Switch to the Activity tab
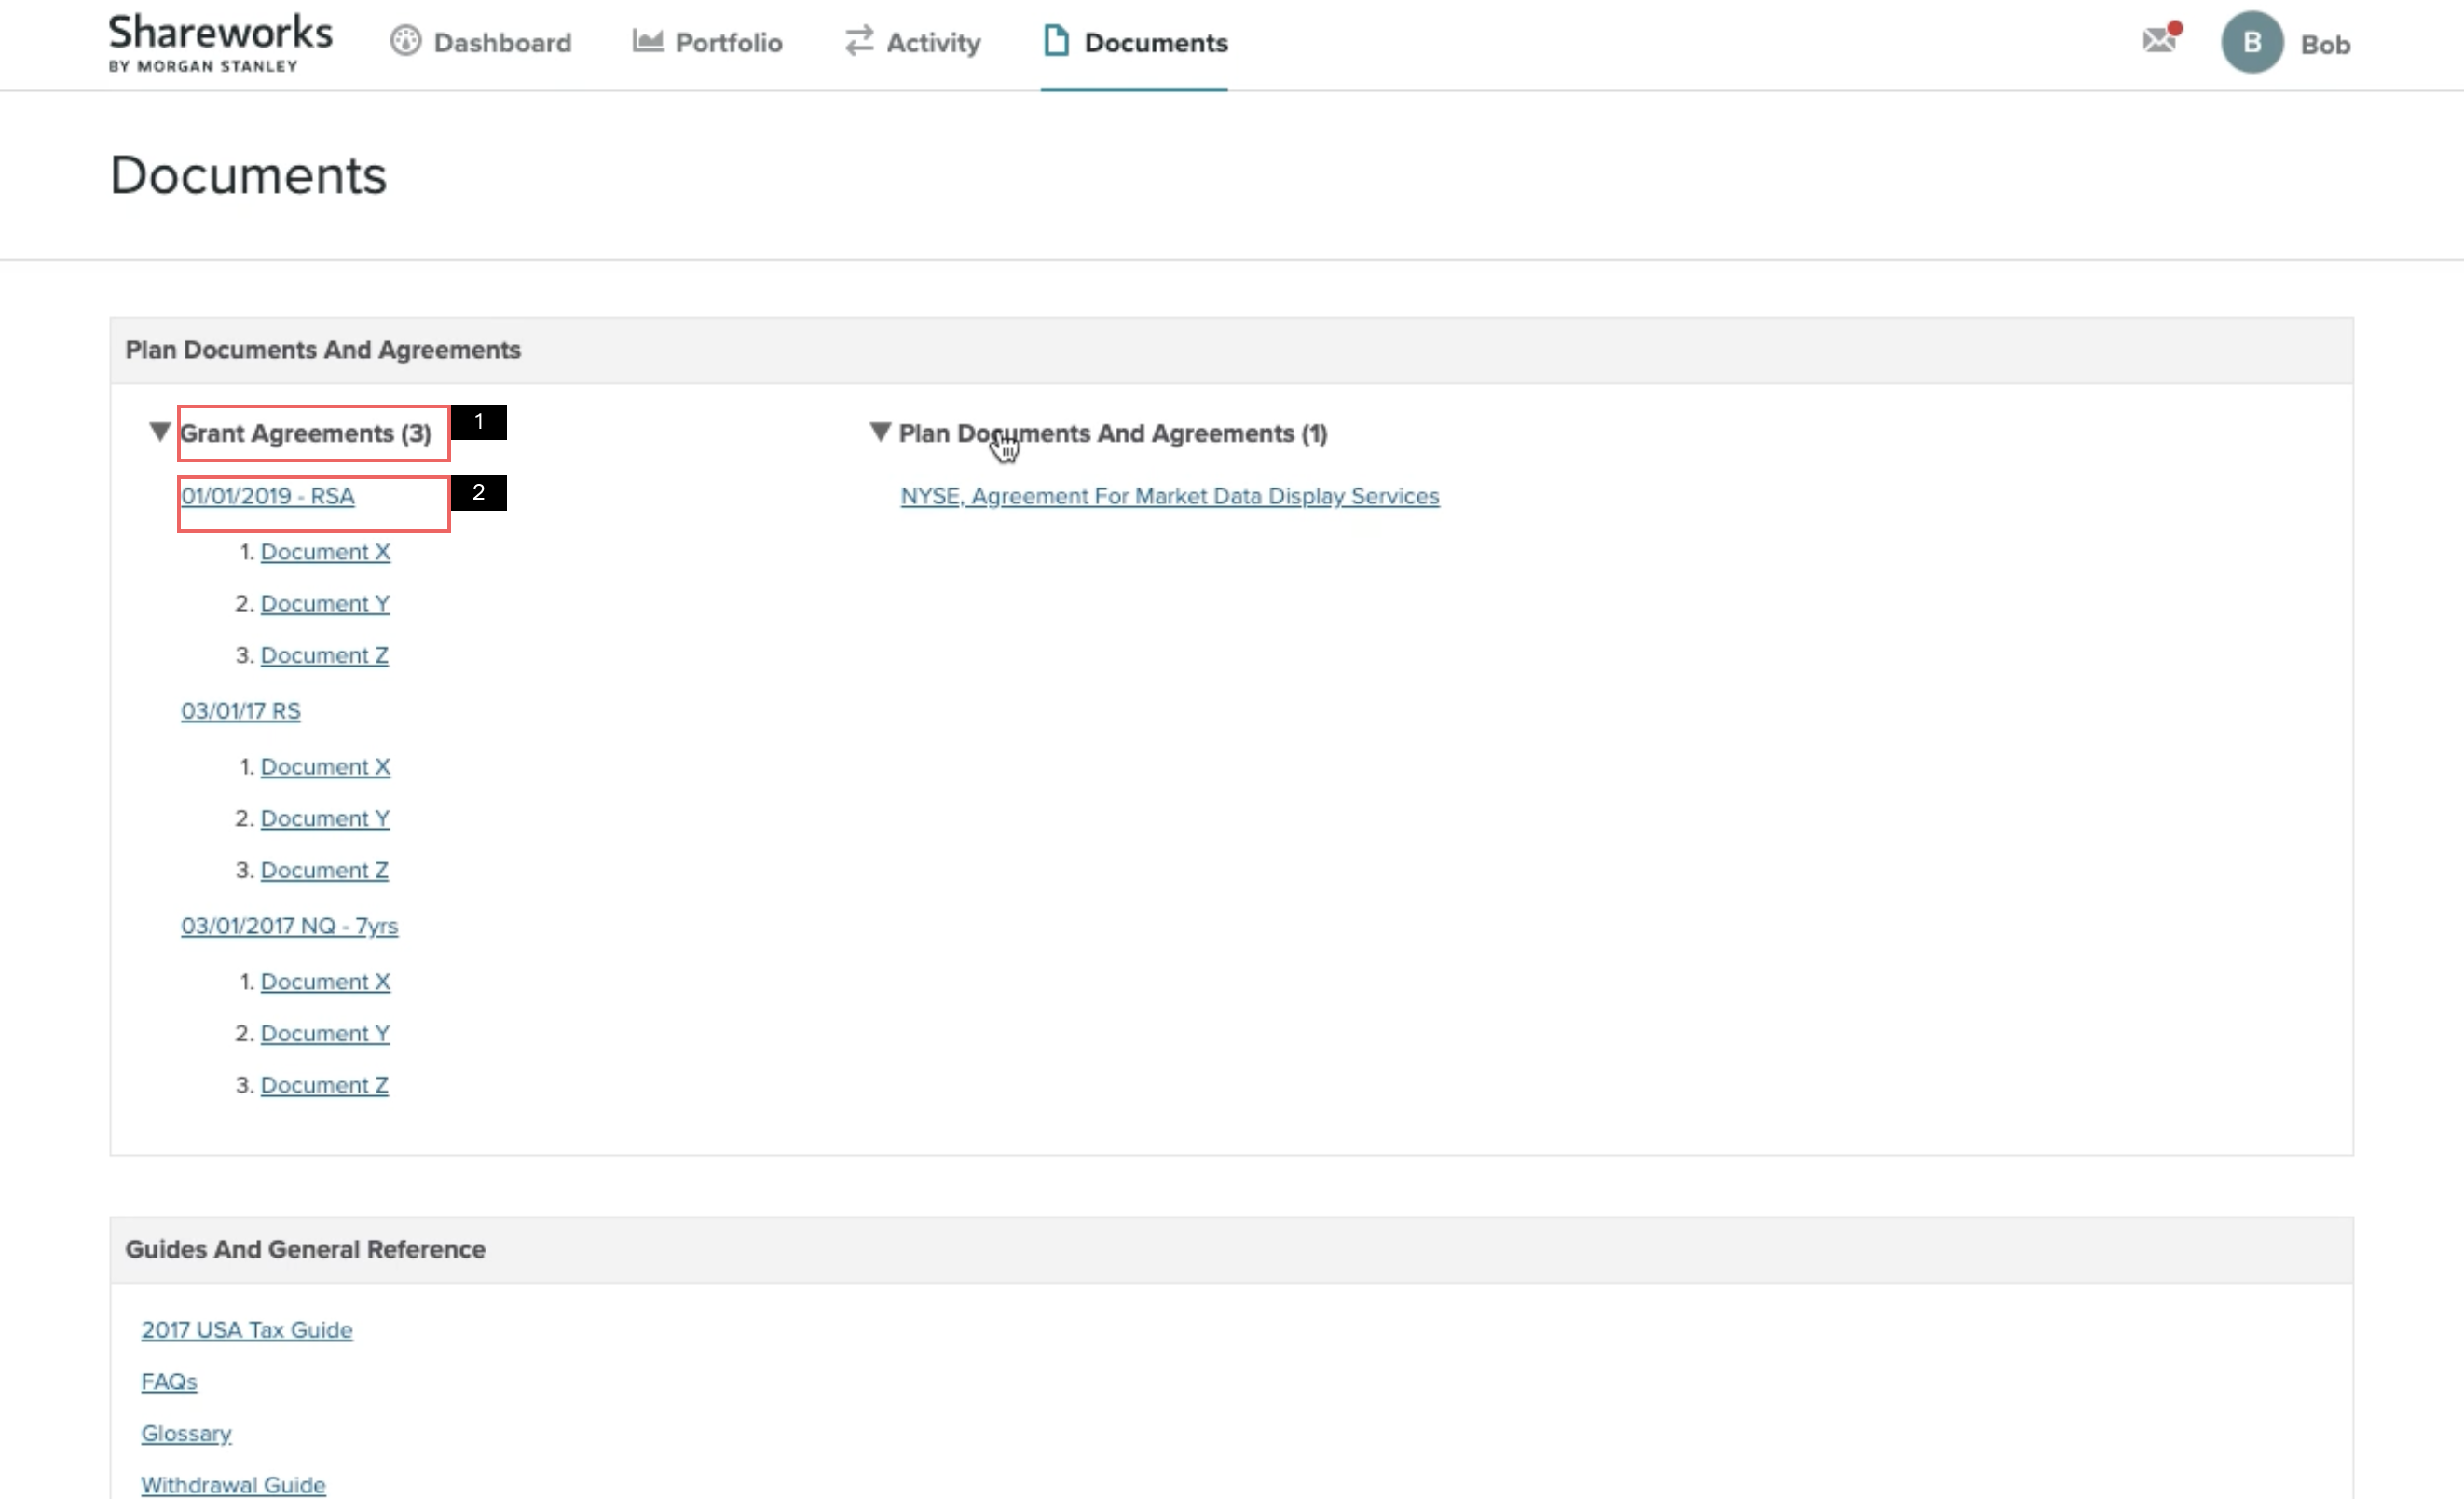 tap(932, 43)
